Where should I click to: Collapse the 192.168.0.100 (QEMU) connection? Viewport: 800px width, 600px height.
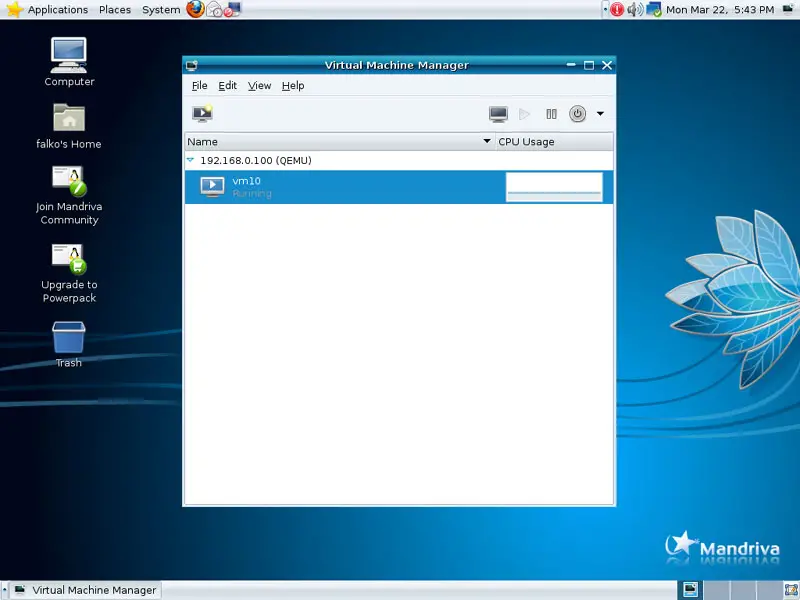190,160
